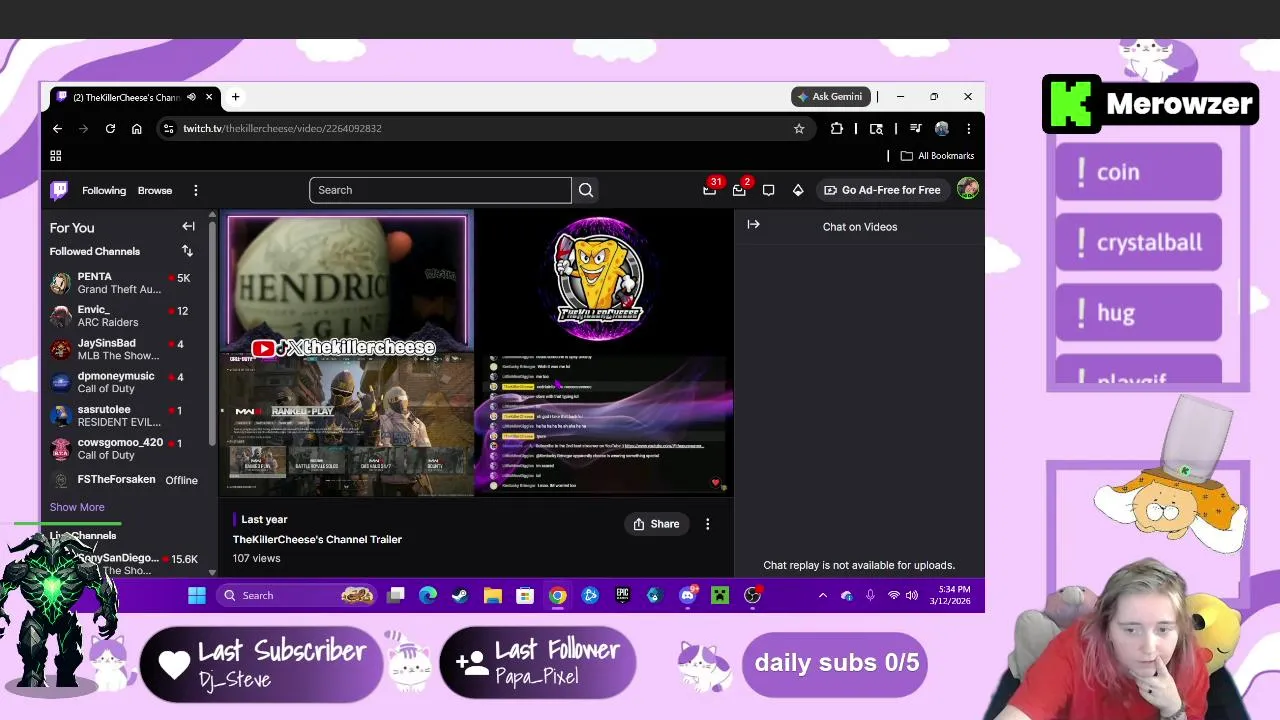Click the Windows taskbar search box
This screenshot has height=720, width=1280.
(297, 595)
